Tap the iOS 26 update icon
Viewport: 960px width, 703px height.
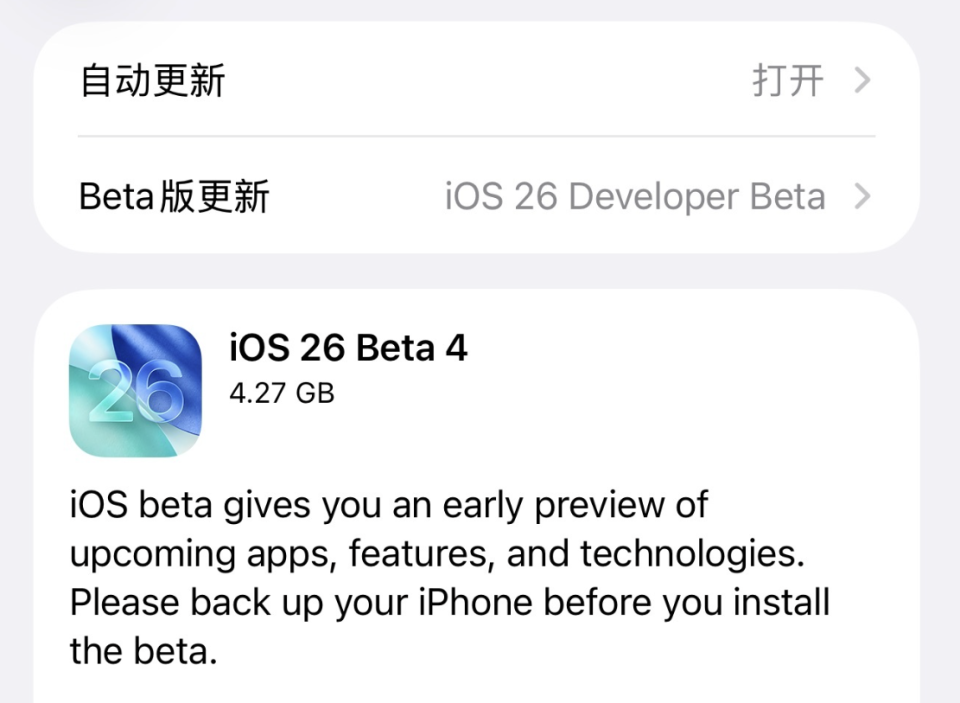(x=135, y=390)
